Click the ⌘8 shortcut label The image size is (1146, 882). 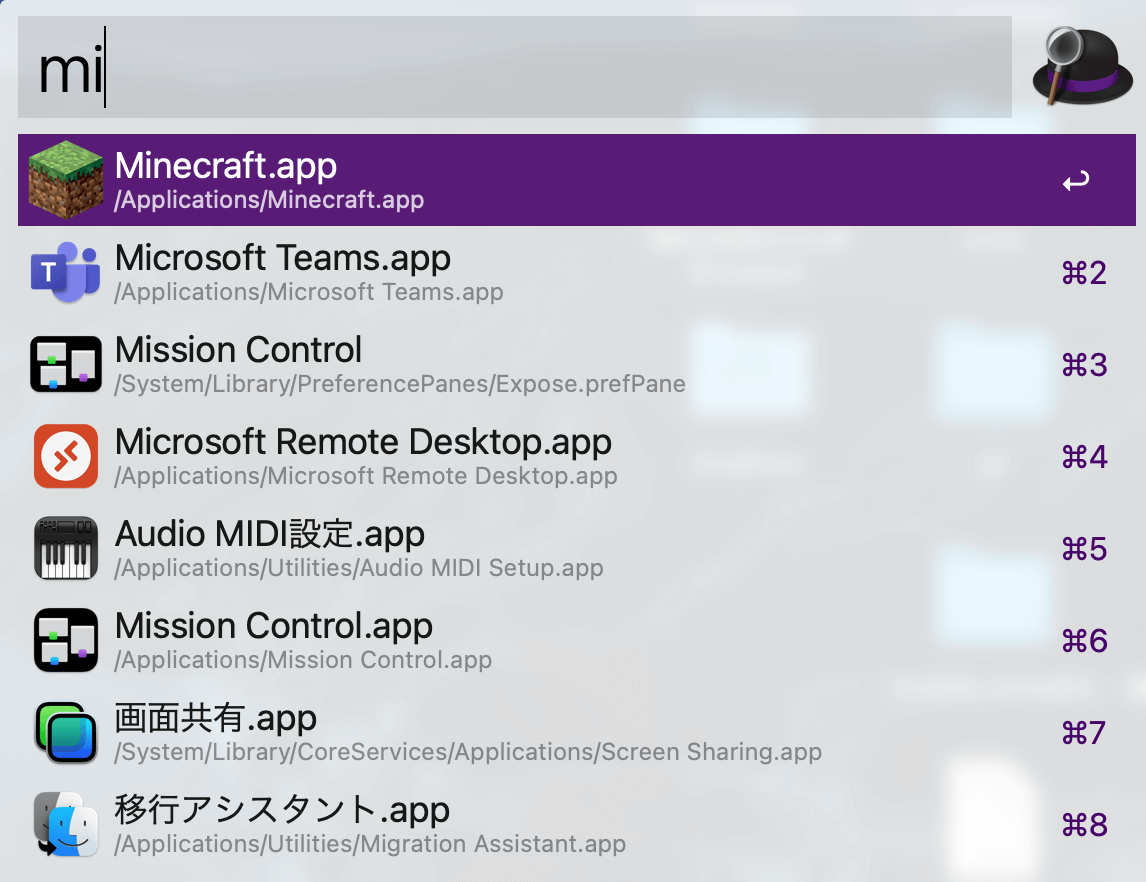tap(1085, 826)
